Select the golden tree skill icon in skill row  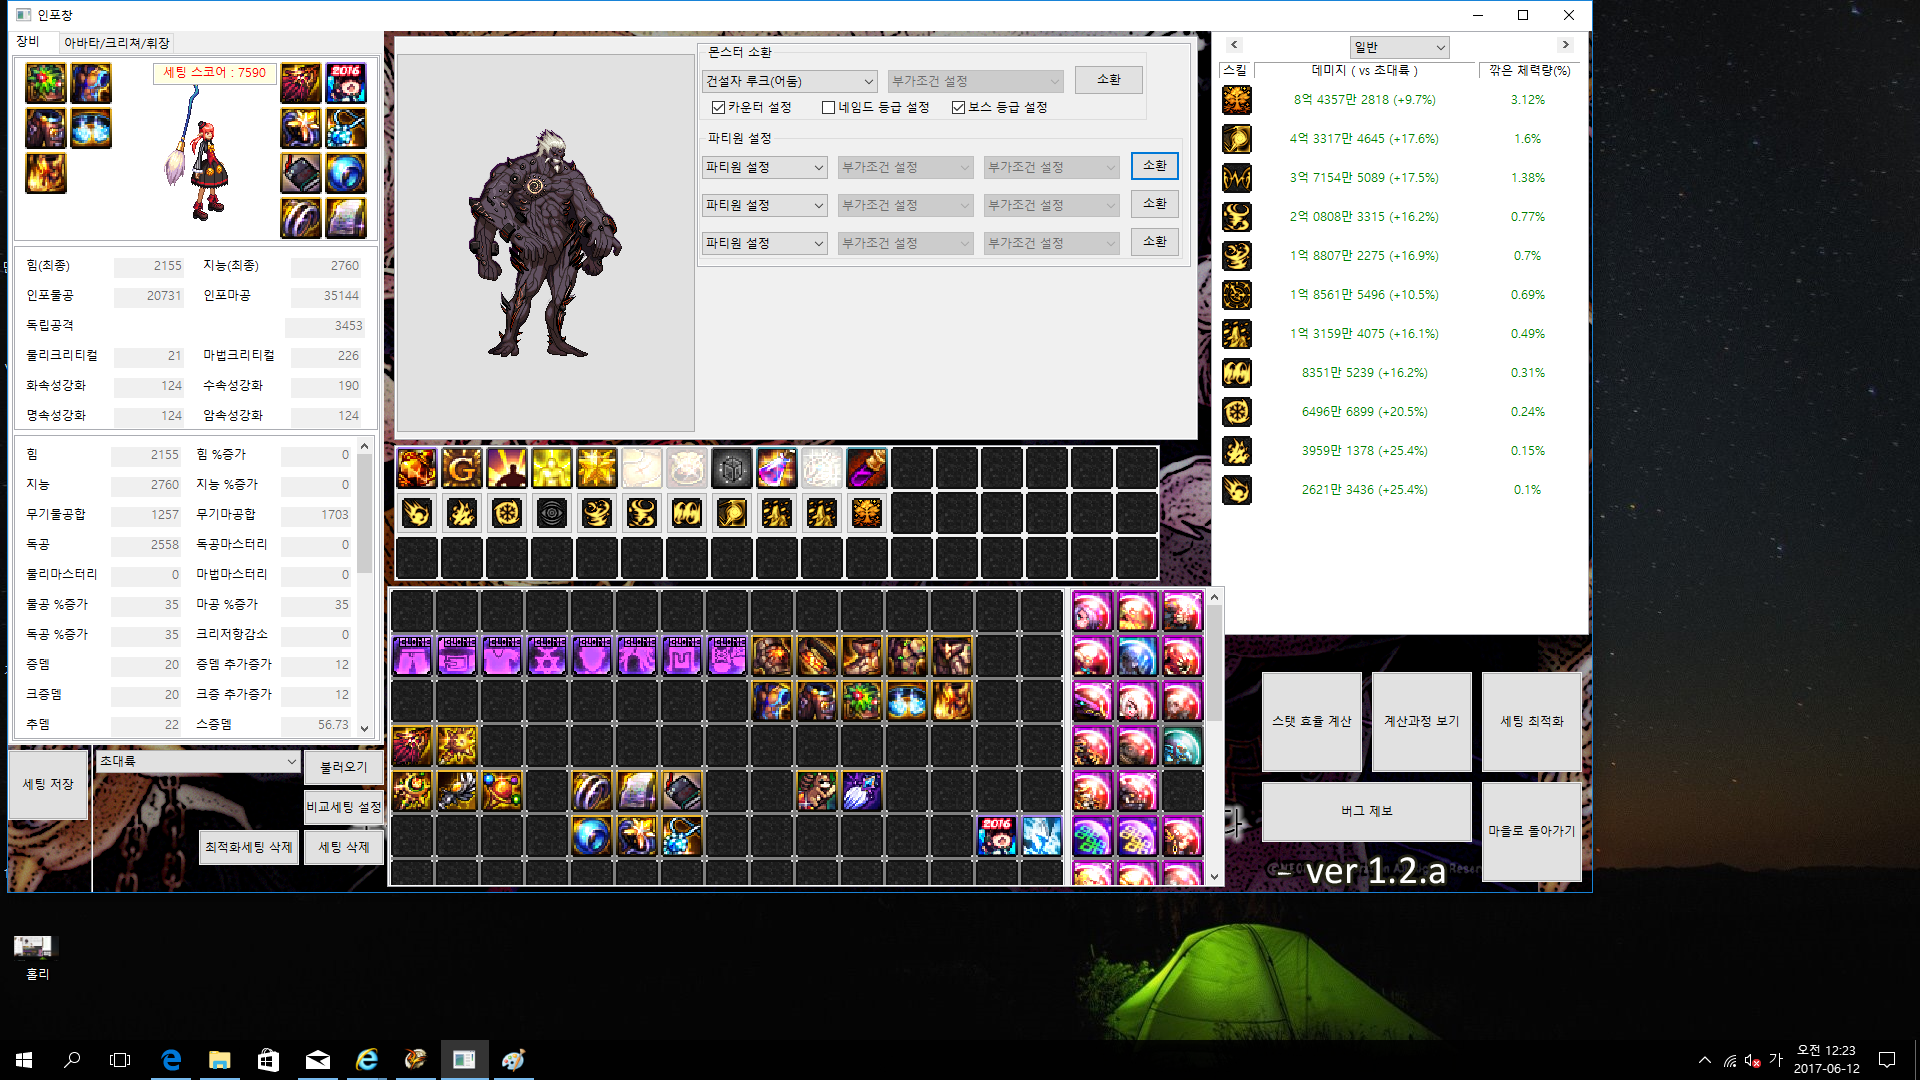pyautogui.click(x=867, y=513)
